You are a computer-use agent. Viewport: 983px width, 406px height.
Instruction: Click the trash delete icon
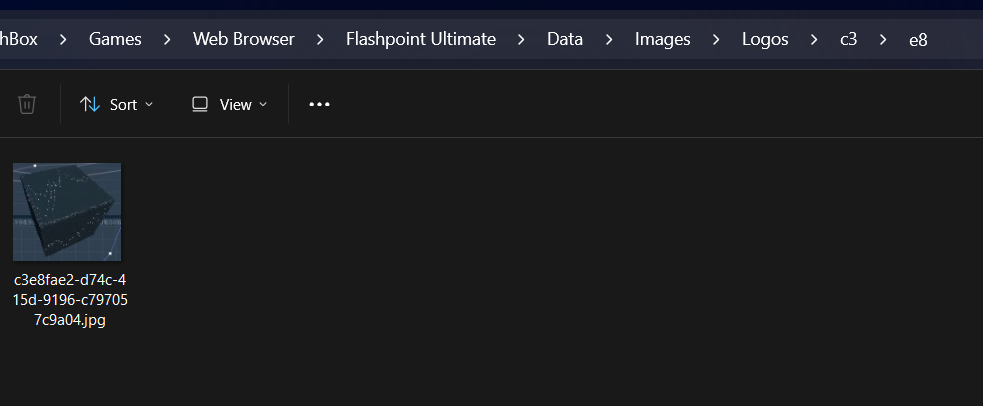tap(26, 104)
